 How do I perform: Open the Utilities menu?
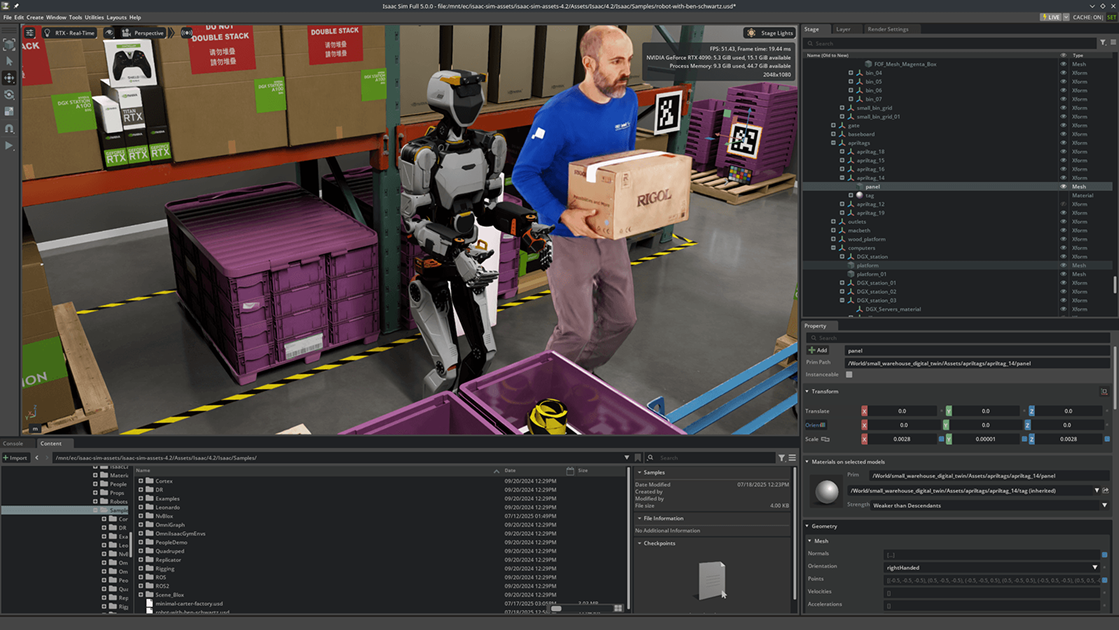[x=94, y=17]
